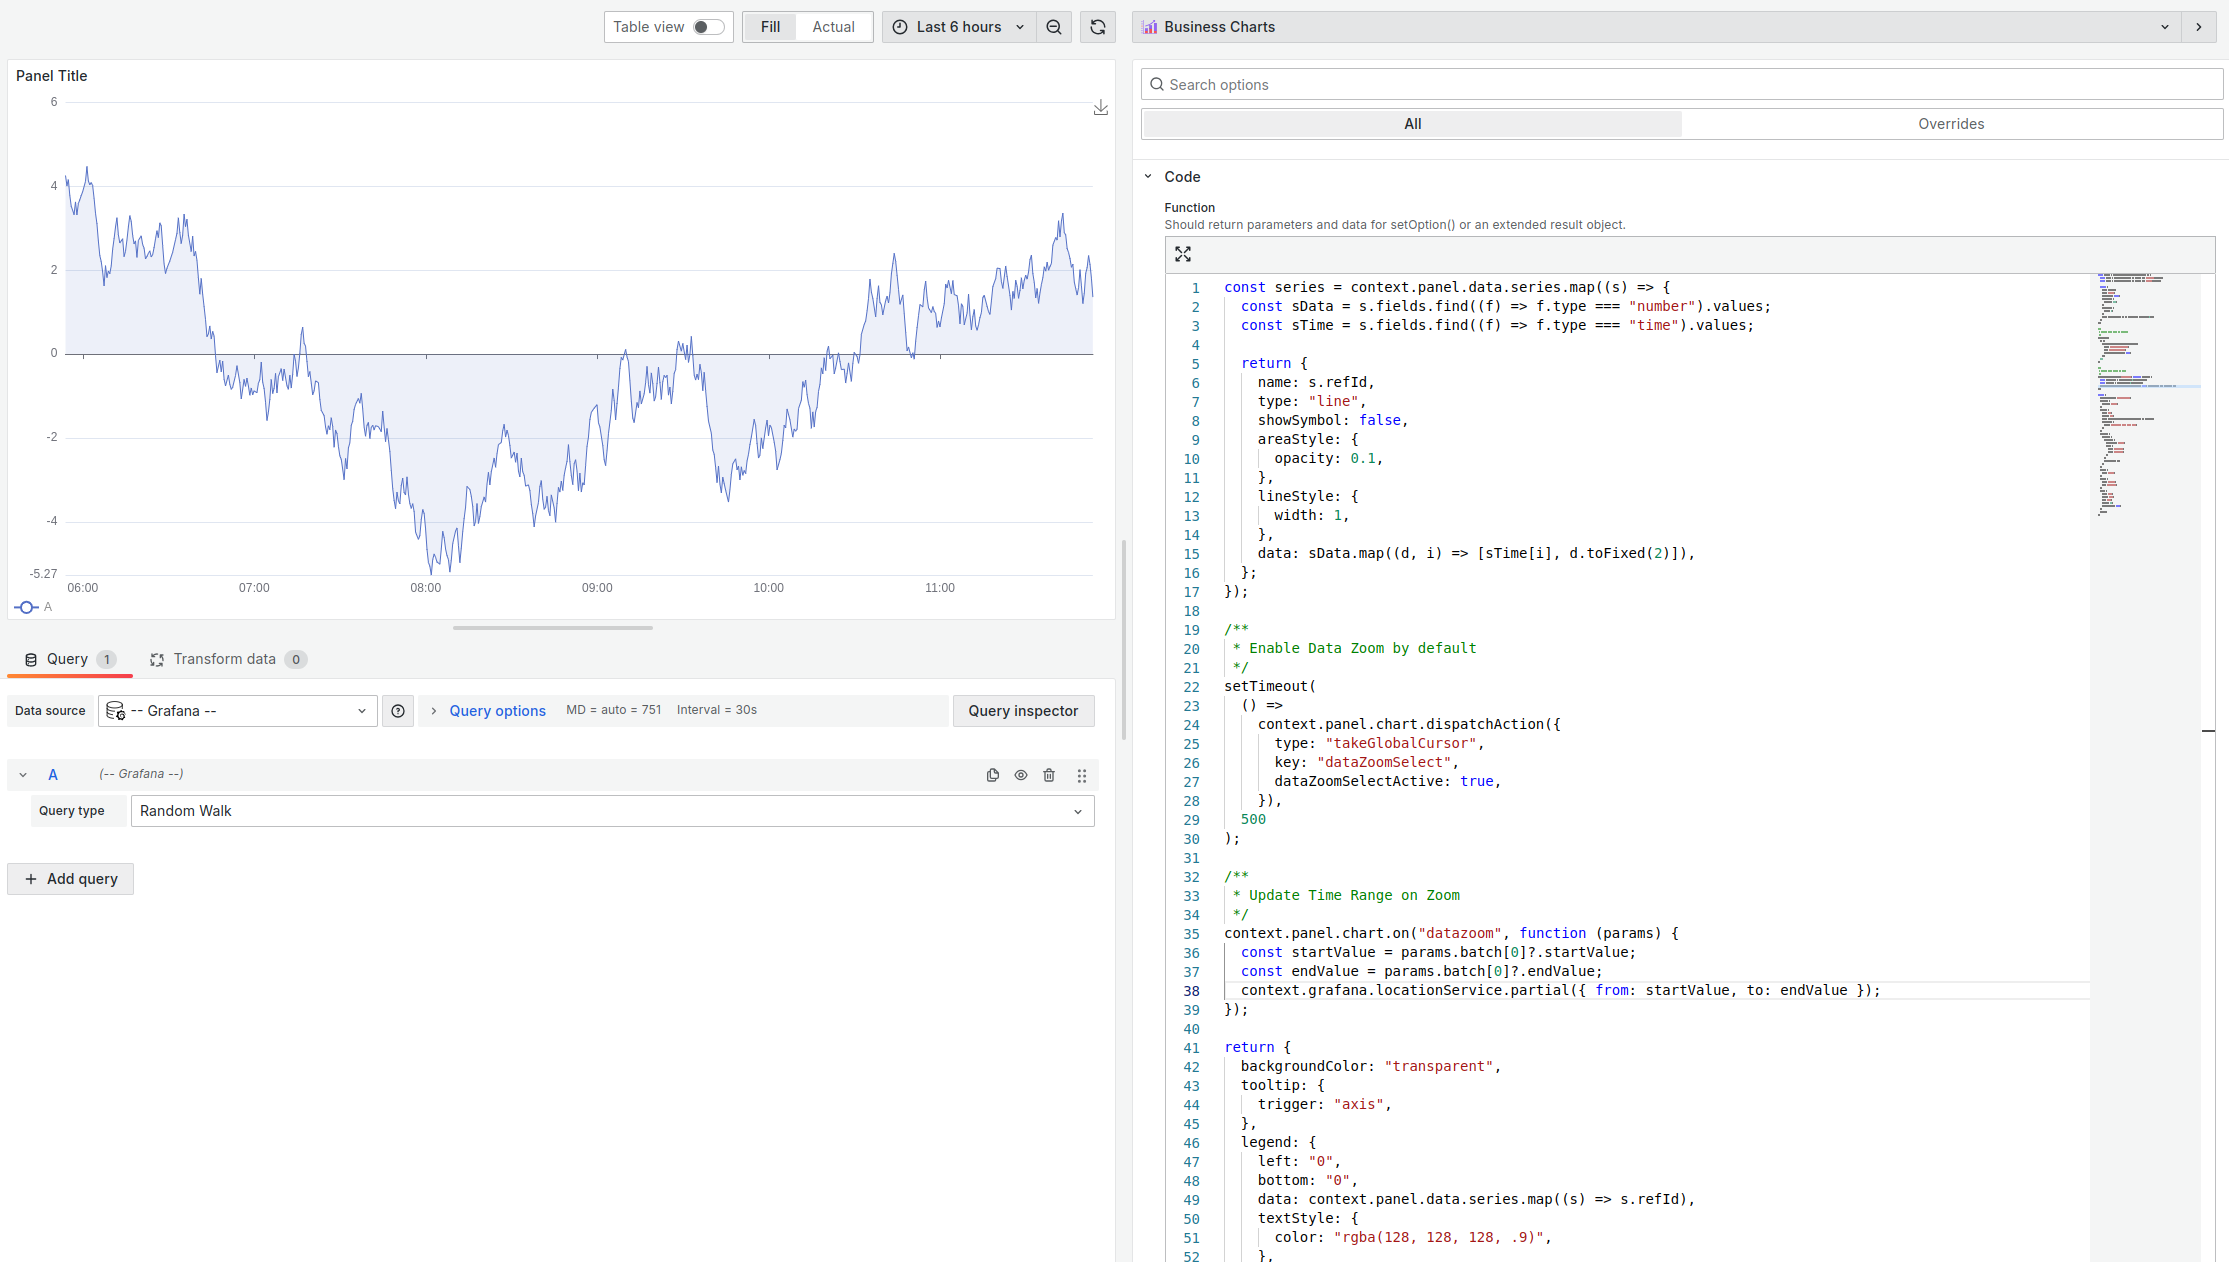The image size is (2229, 1262).
Task: Hide query A using the eye icon
Action: (x=1020, y=775)
